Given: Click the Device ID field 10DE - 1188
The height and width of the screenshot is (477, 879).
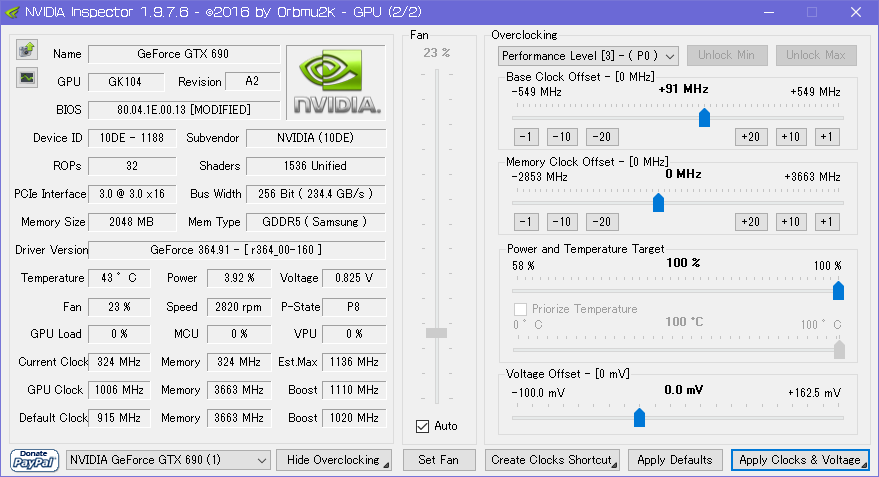Looking at the screenshot, I should [x=132, y=138].
